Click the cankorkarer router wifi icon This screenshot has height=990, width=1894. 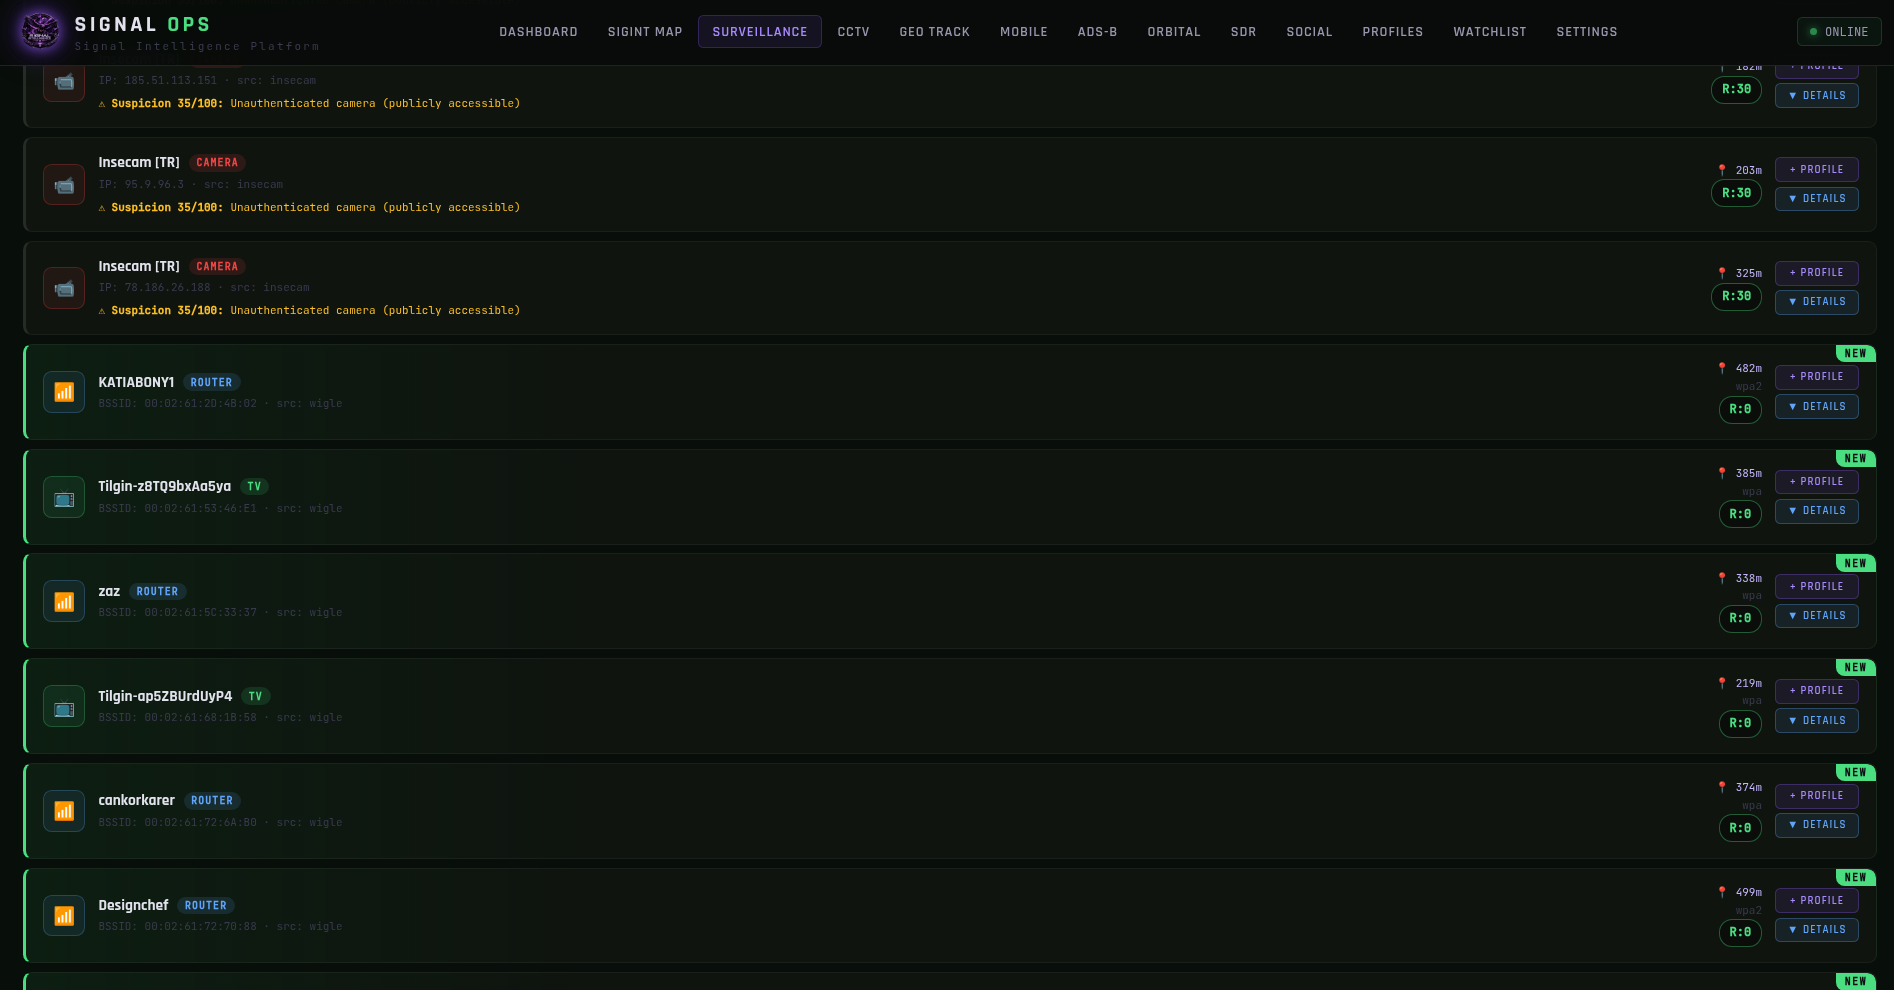tap(64, 811)
